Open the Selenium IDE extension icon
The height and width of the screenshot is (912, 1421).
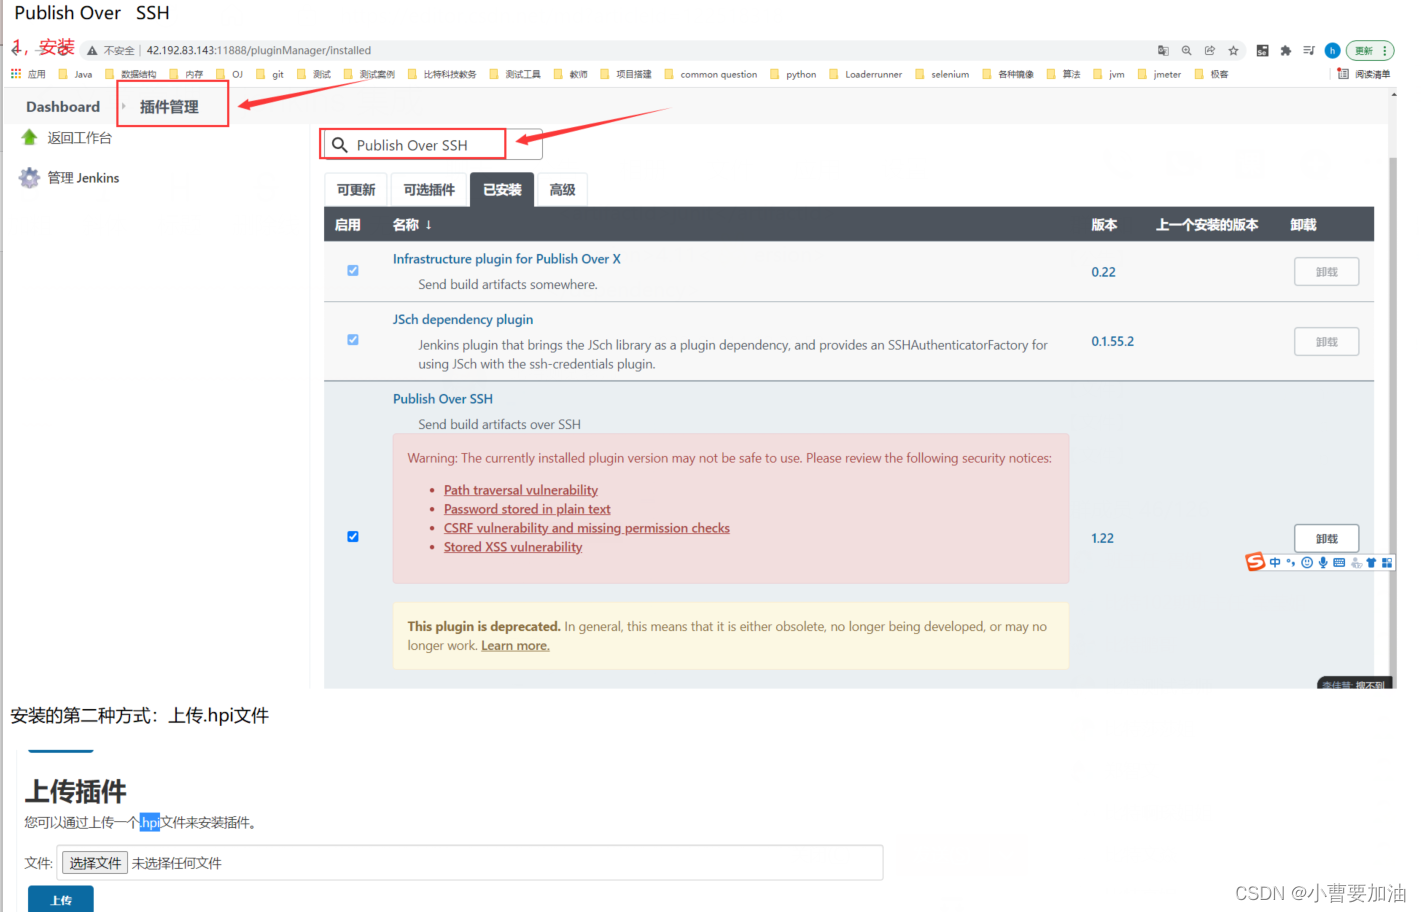[x=1262, y=50]
